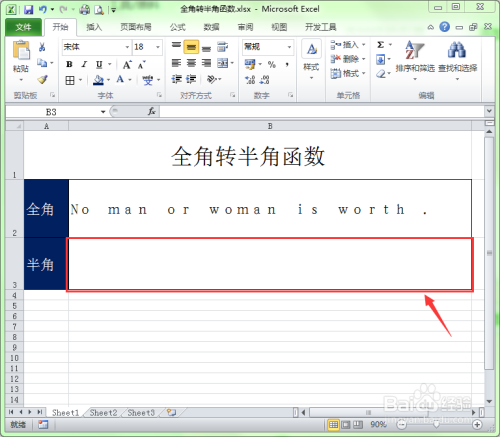The image size is (500, 437).
Task: Click the Save icon in quick access toolbar
Action: pos(28,9)
